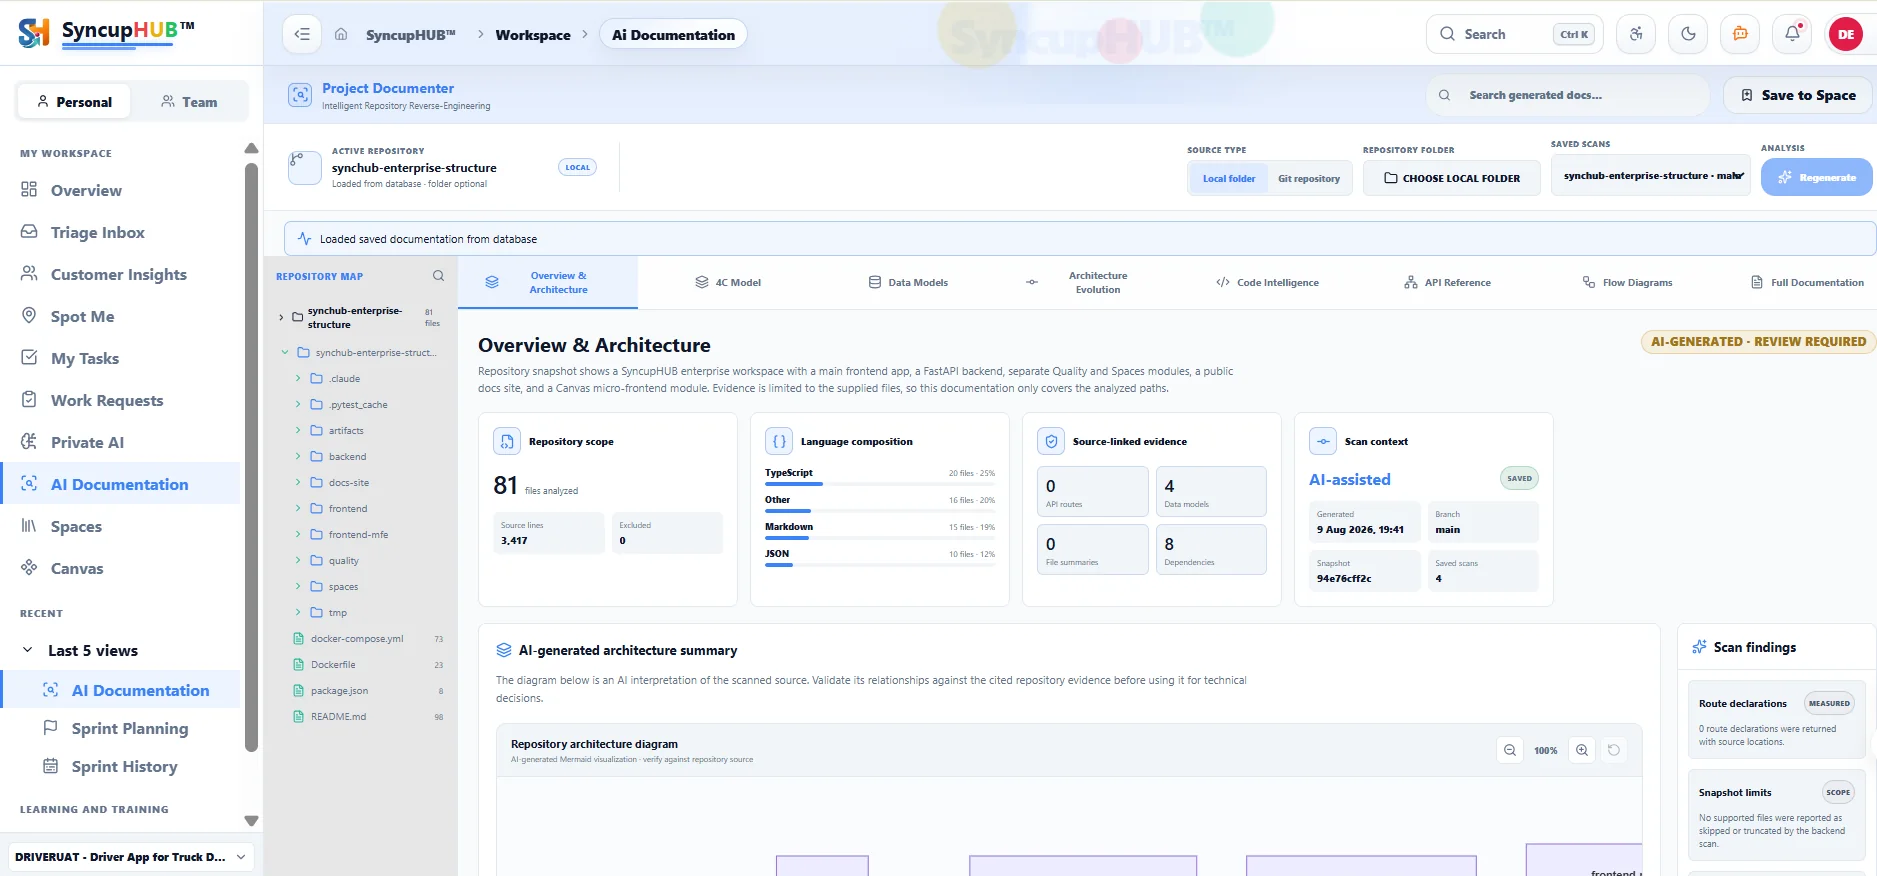Screen dimensions: 1877x876
Task: Expand the tmp folder
Action: [298, 612]
